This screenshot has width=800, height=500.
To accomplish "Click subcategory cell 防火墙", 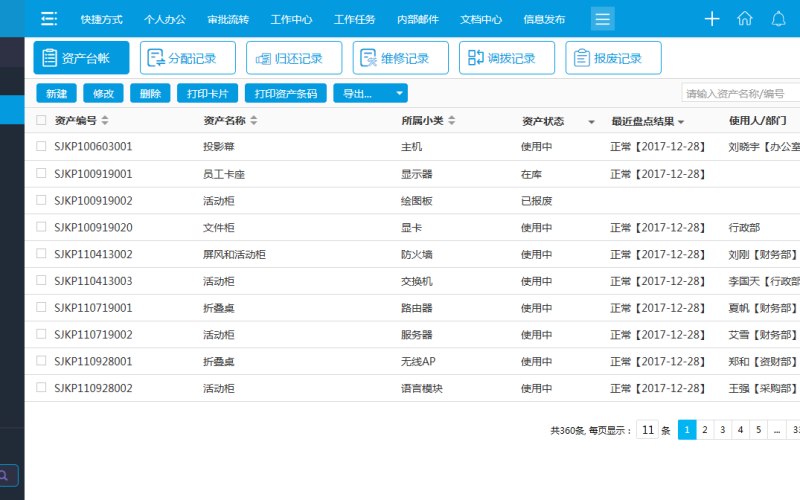I will (416, 254).
